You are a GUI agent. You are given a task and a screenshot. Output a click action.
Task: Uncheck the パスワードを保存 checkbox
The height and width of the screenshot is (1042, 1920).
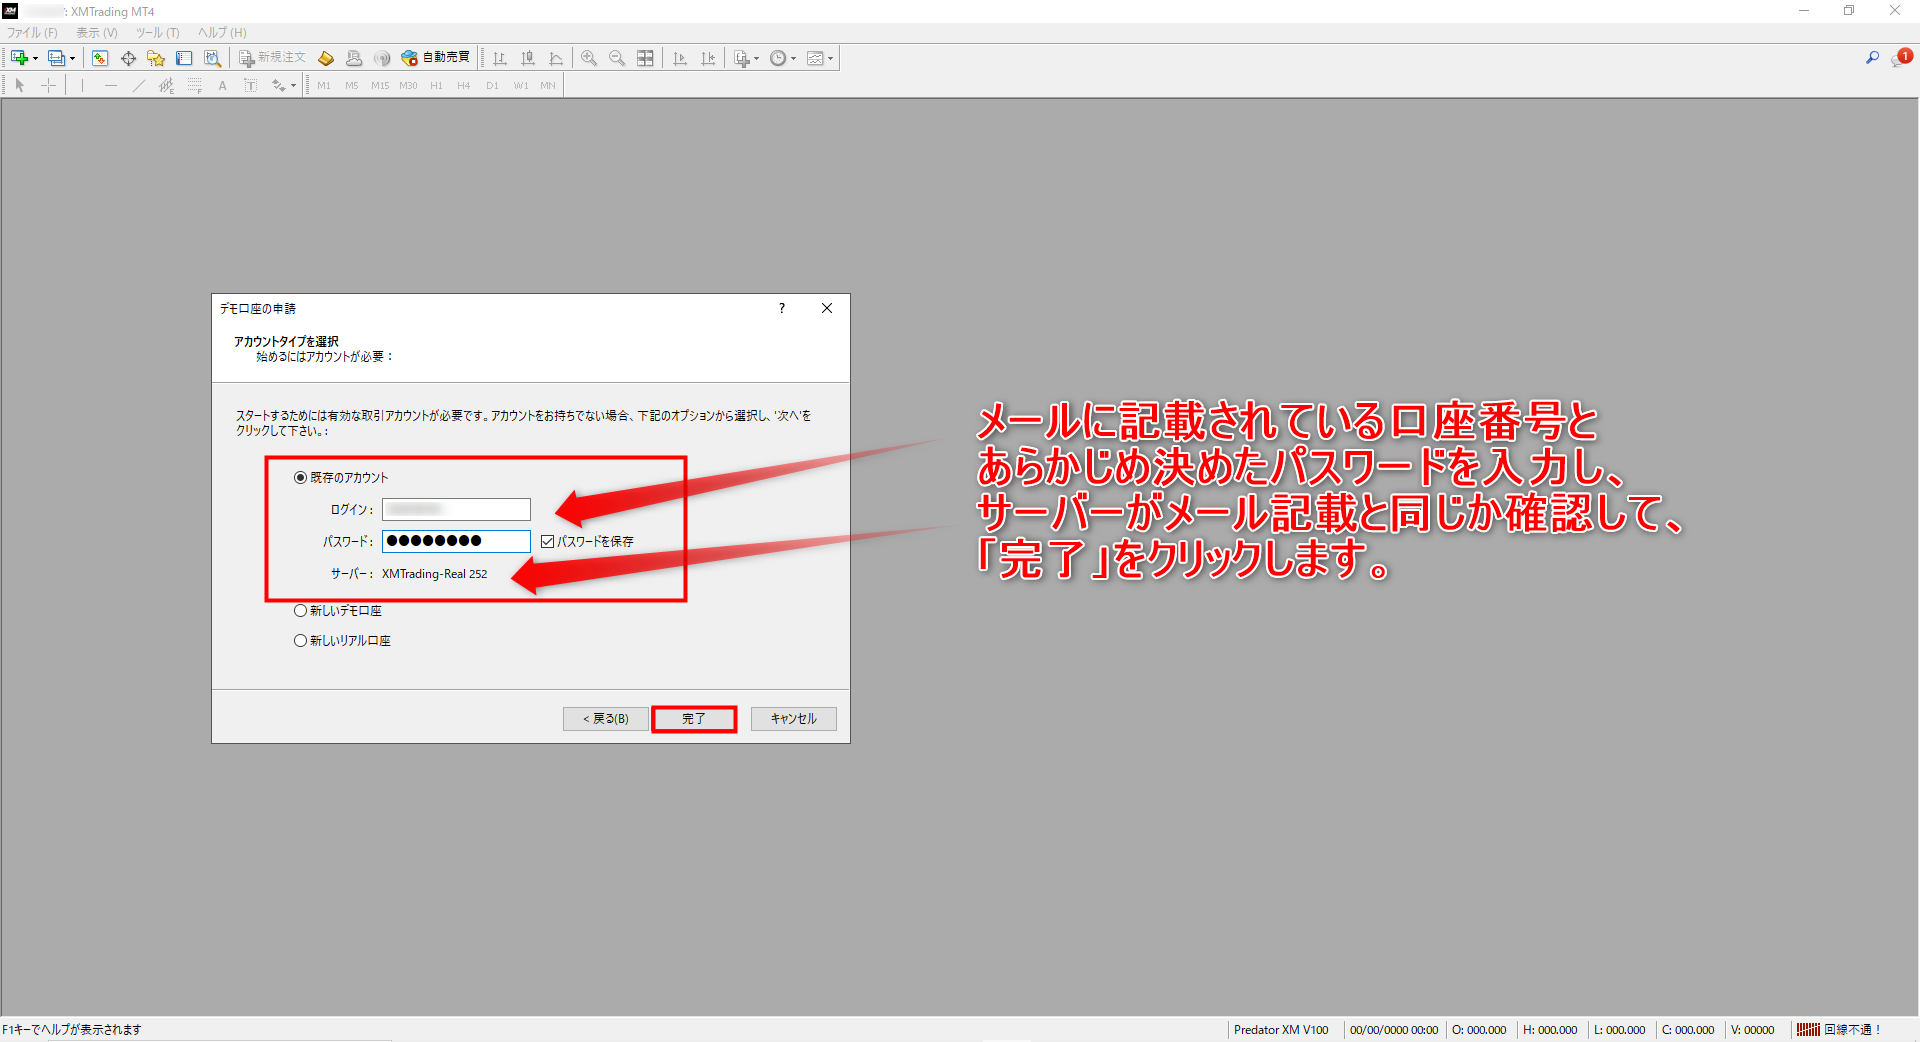point(547,542)
